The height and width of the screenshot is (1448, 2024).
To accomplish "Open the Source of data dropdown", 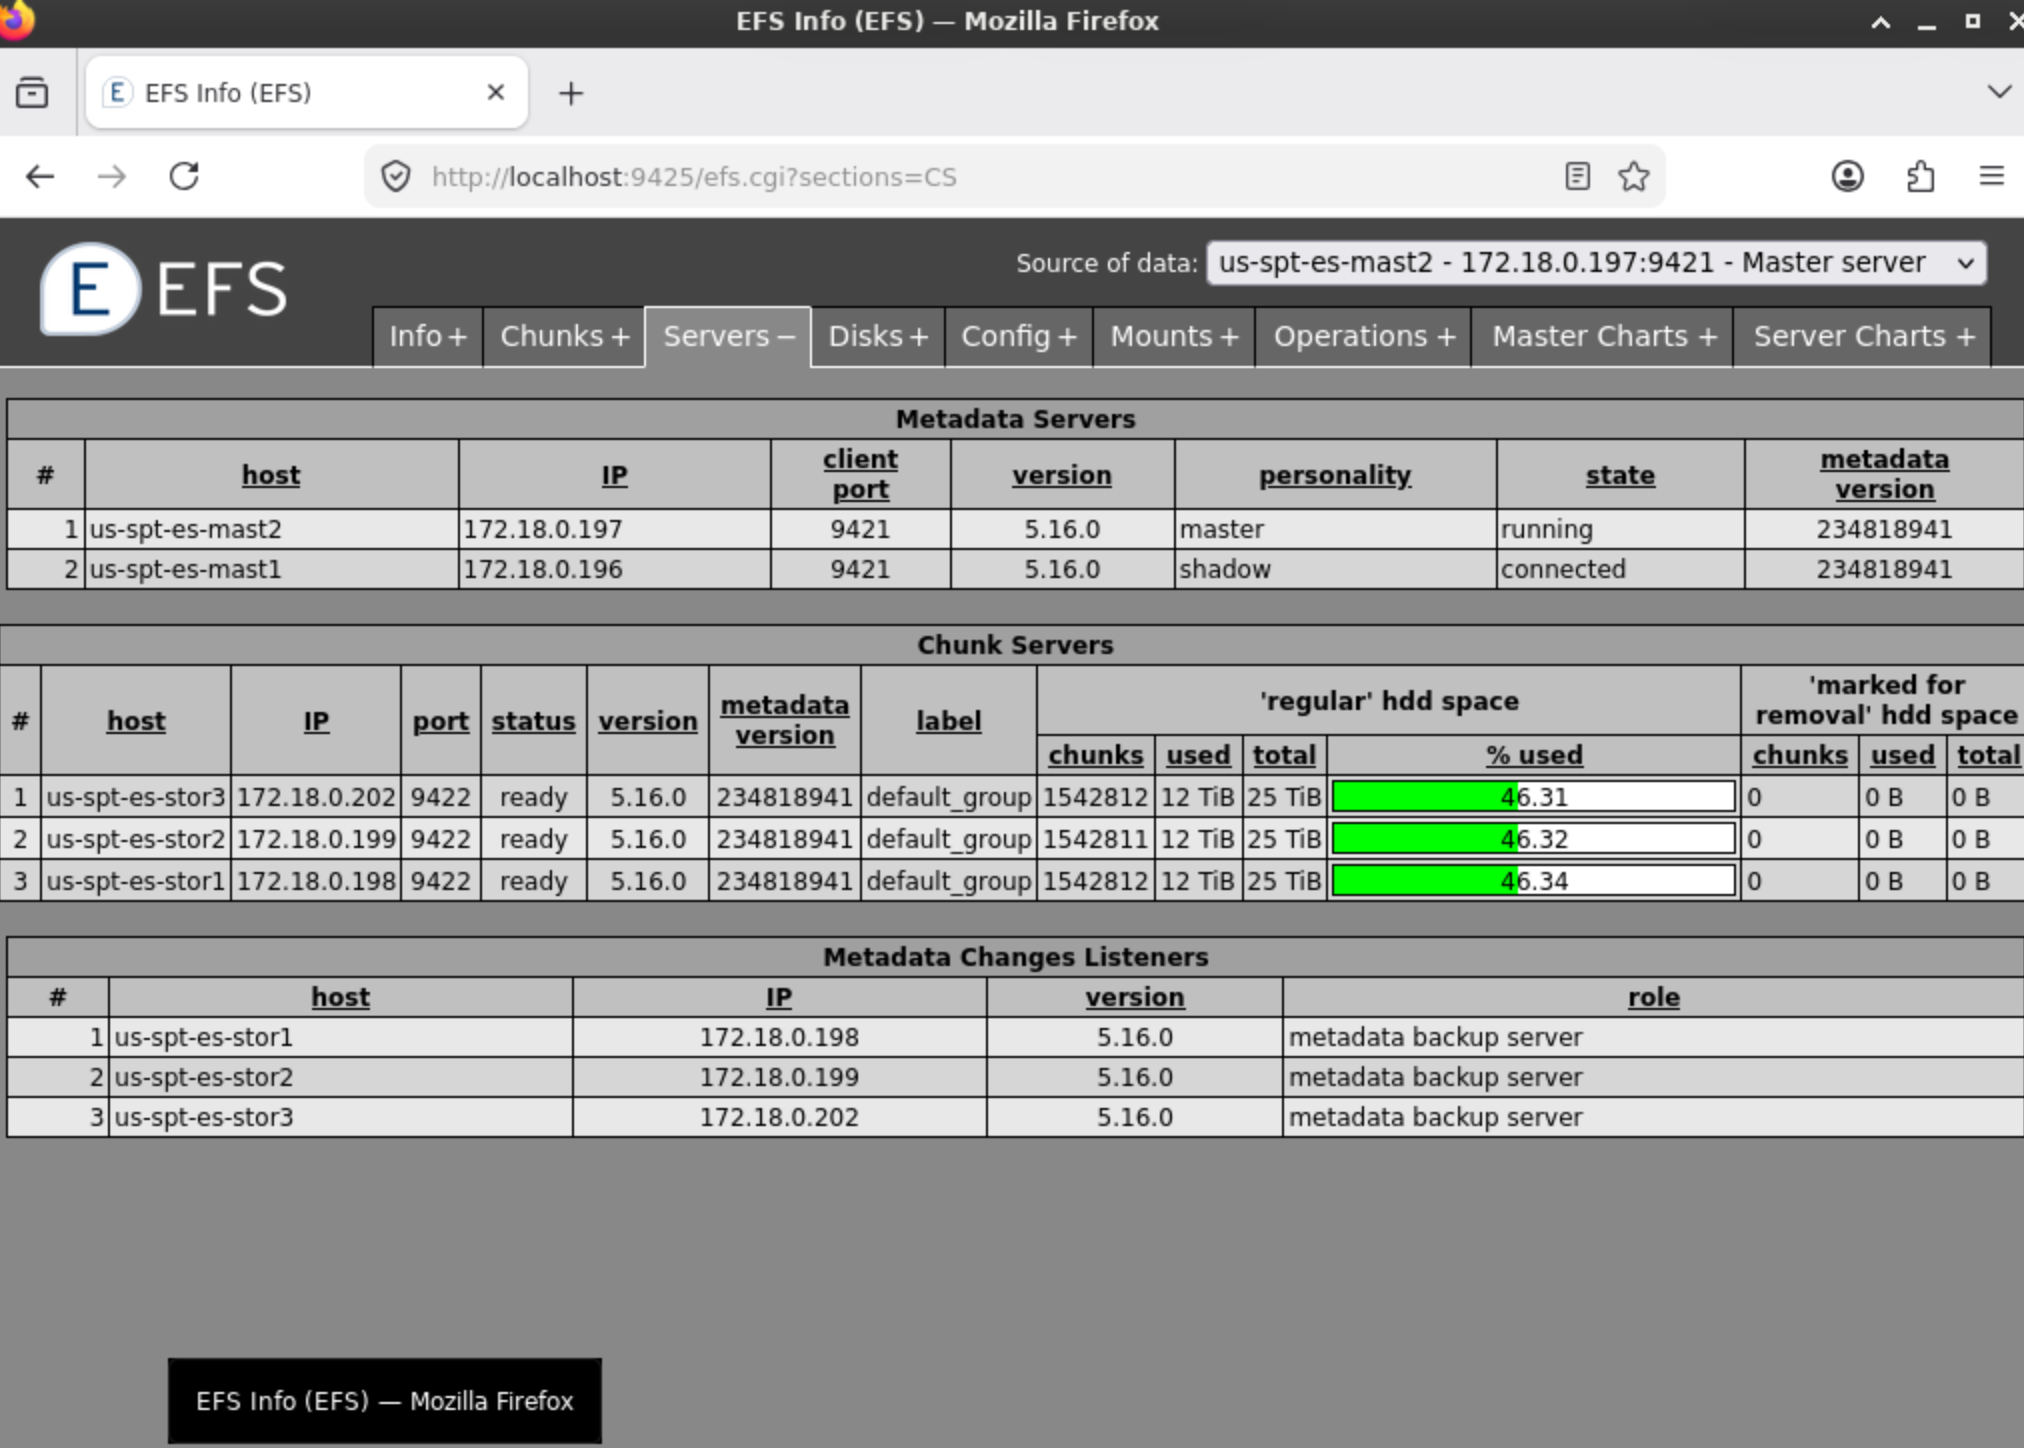I will [1596, 263].
